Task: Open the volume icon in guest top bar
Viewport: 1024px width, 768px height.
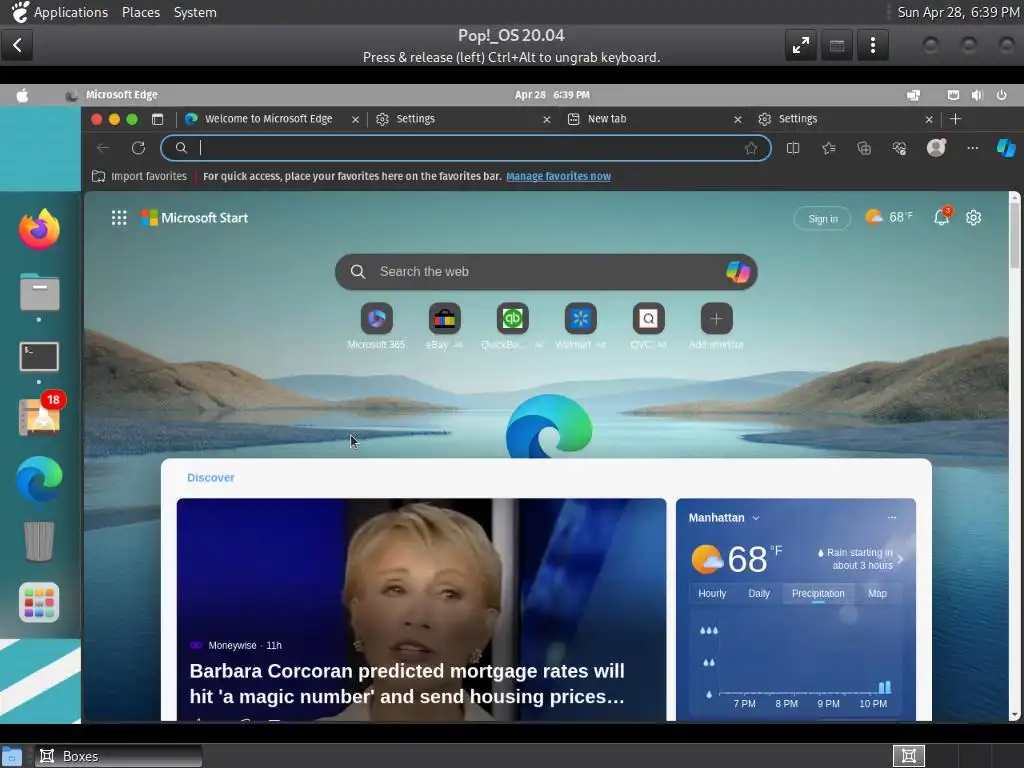Action: tap(977, 95)
